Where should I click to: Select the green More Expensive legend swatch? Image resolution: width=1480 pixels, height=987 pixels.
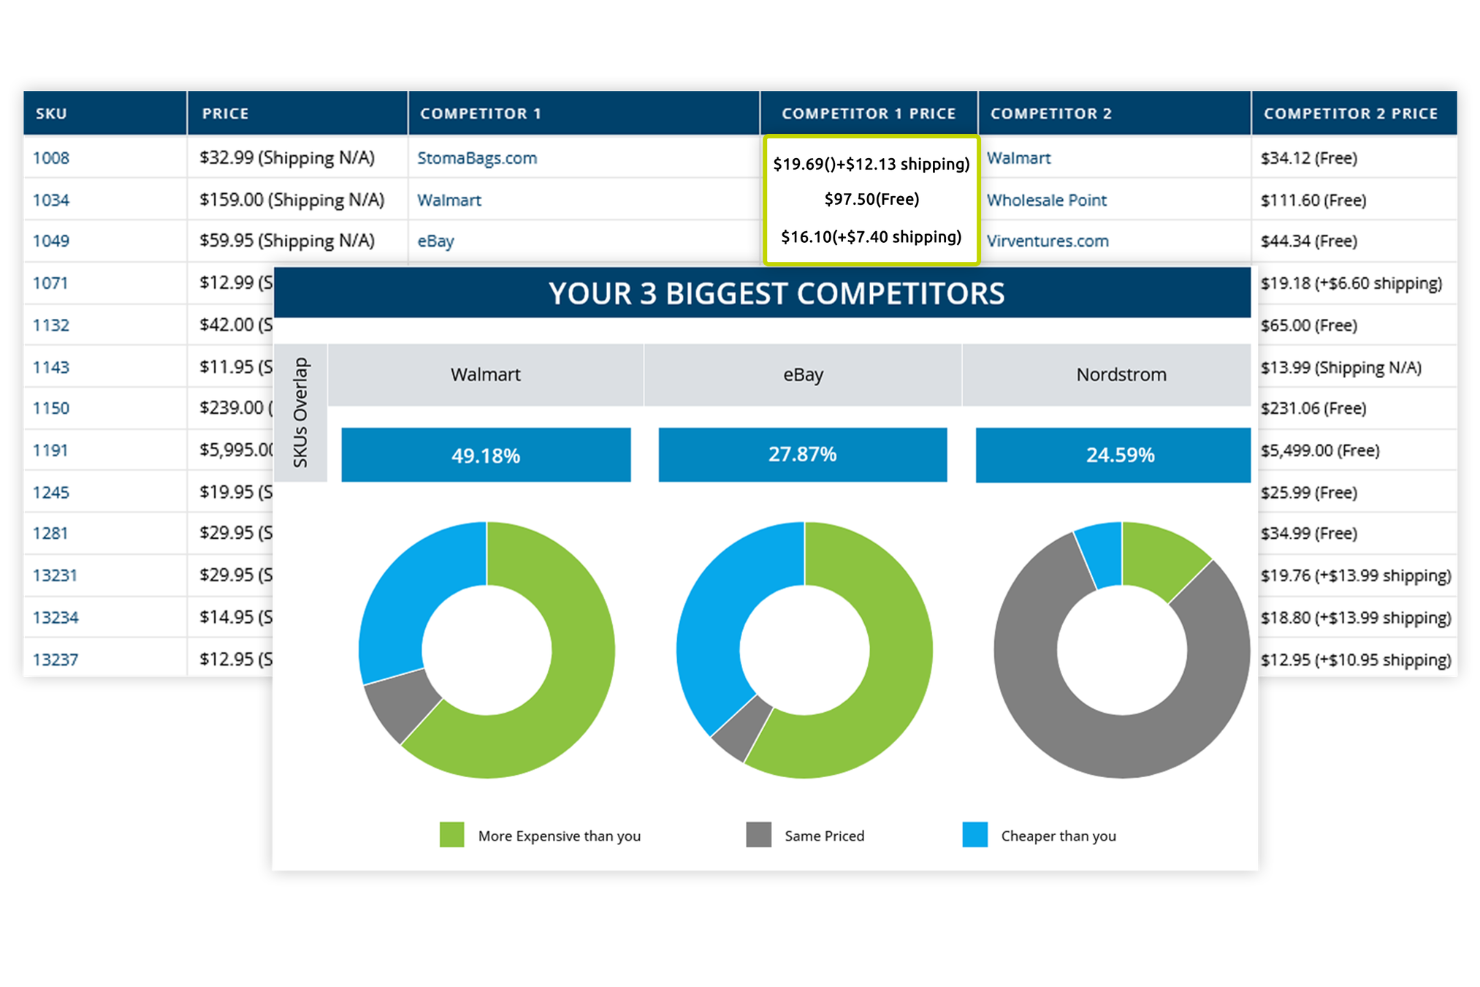pos(452,834)
